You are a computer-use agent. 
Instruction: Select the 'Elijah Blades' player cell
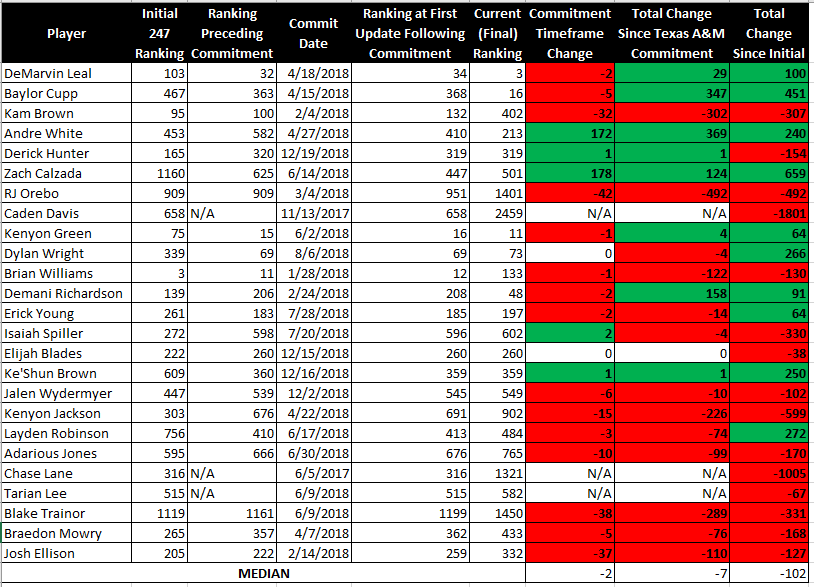click(x=66, y=353)
